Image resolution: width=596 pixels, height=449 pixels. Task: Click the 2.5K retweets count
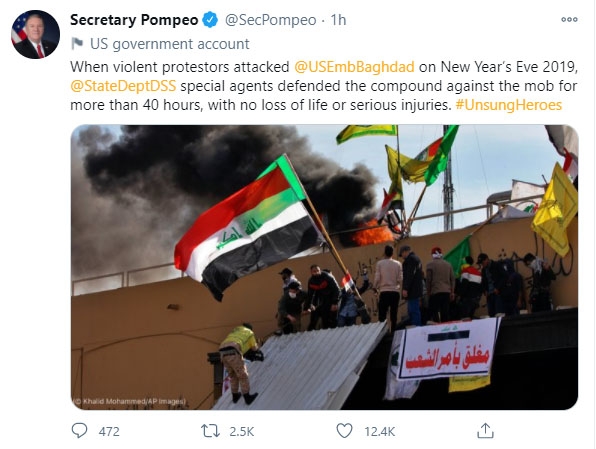tap(242, 432)
